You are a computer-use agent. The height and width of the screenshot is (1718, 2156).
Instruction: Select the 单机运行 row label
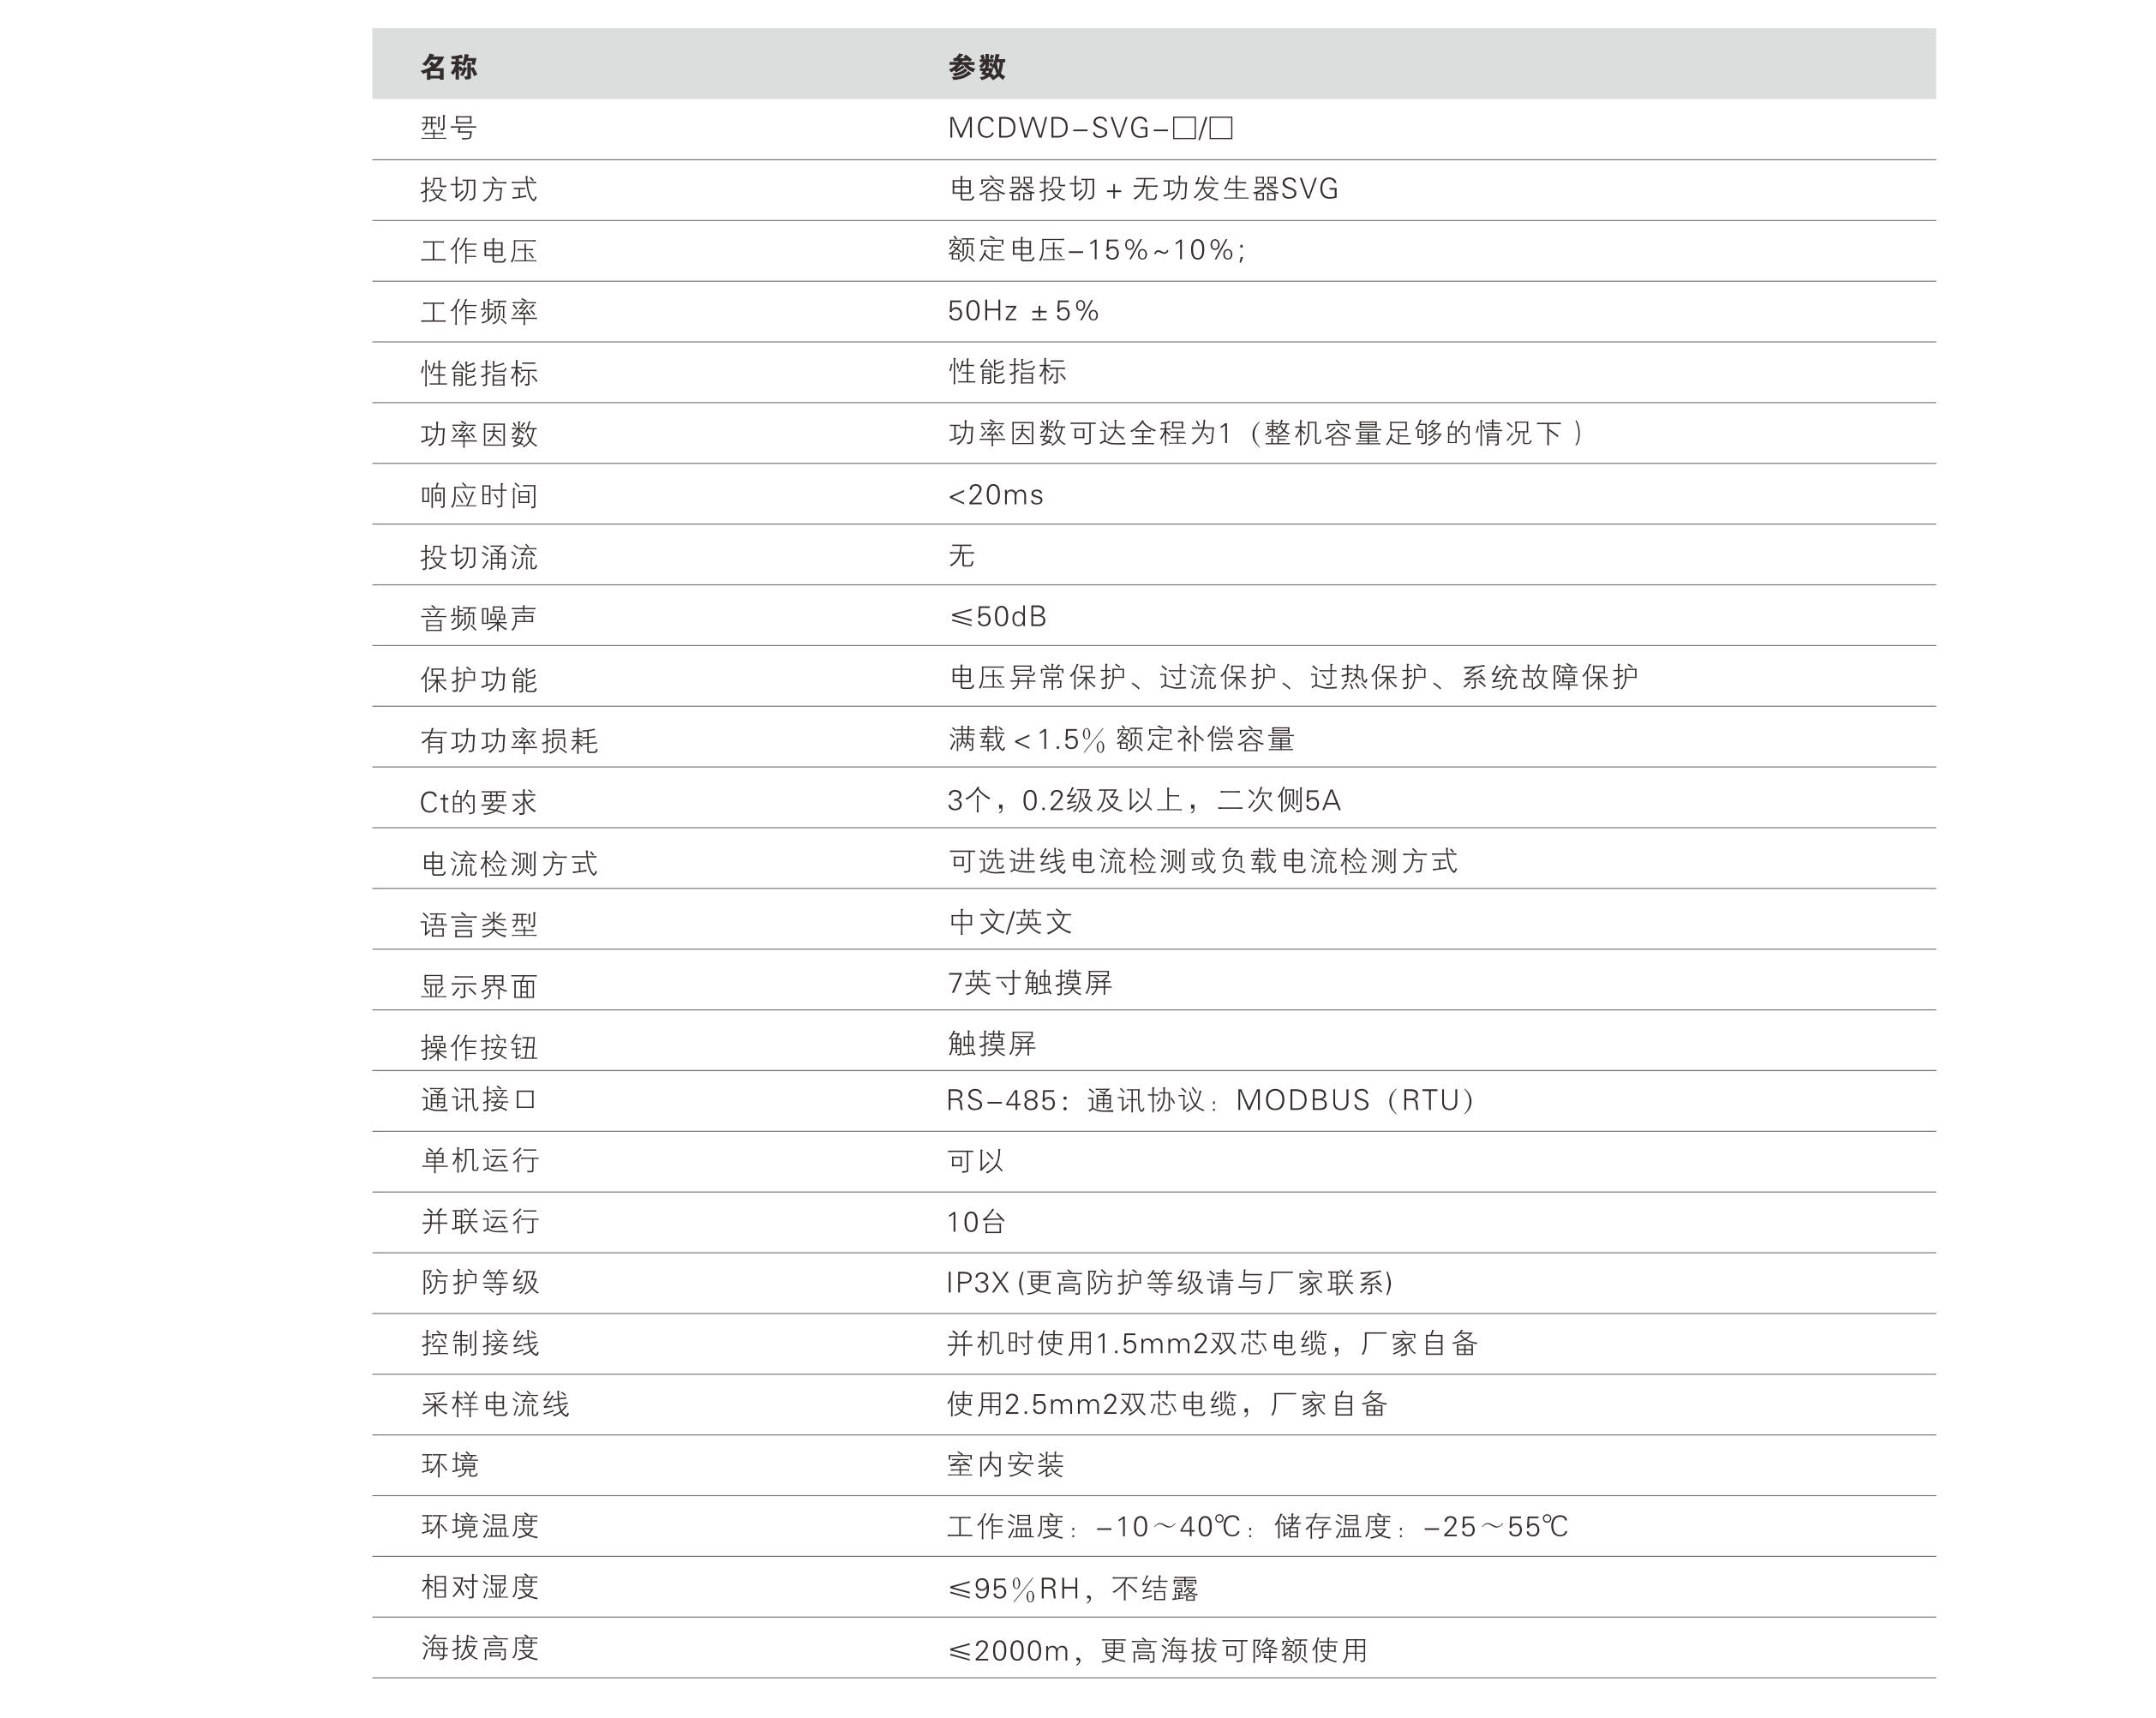point(479,1160)
